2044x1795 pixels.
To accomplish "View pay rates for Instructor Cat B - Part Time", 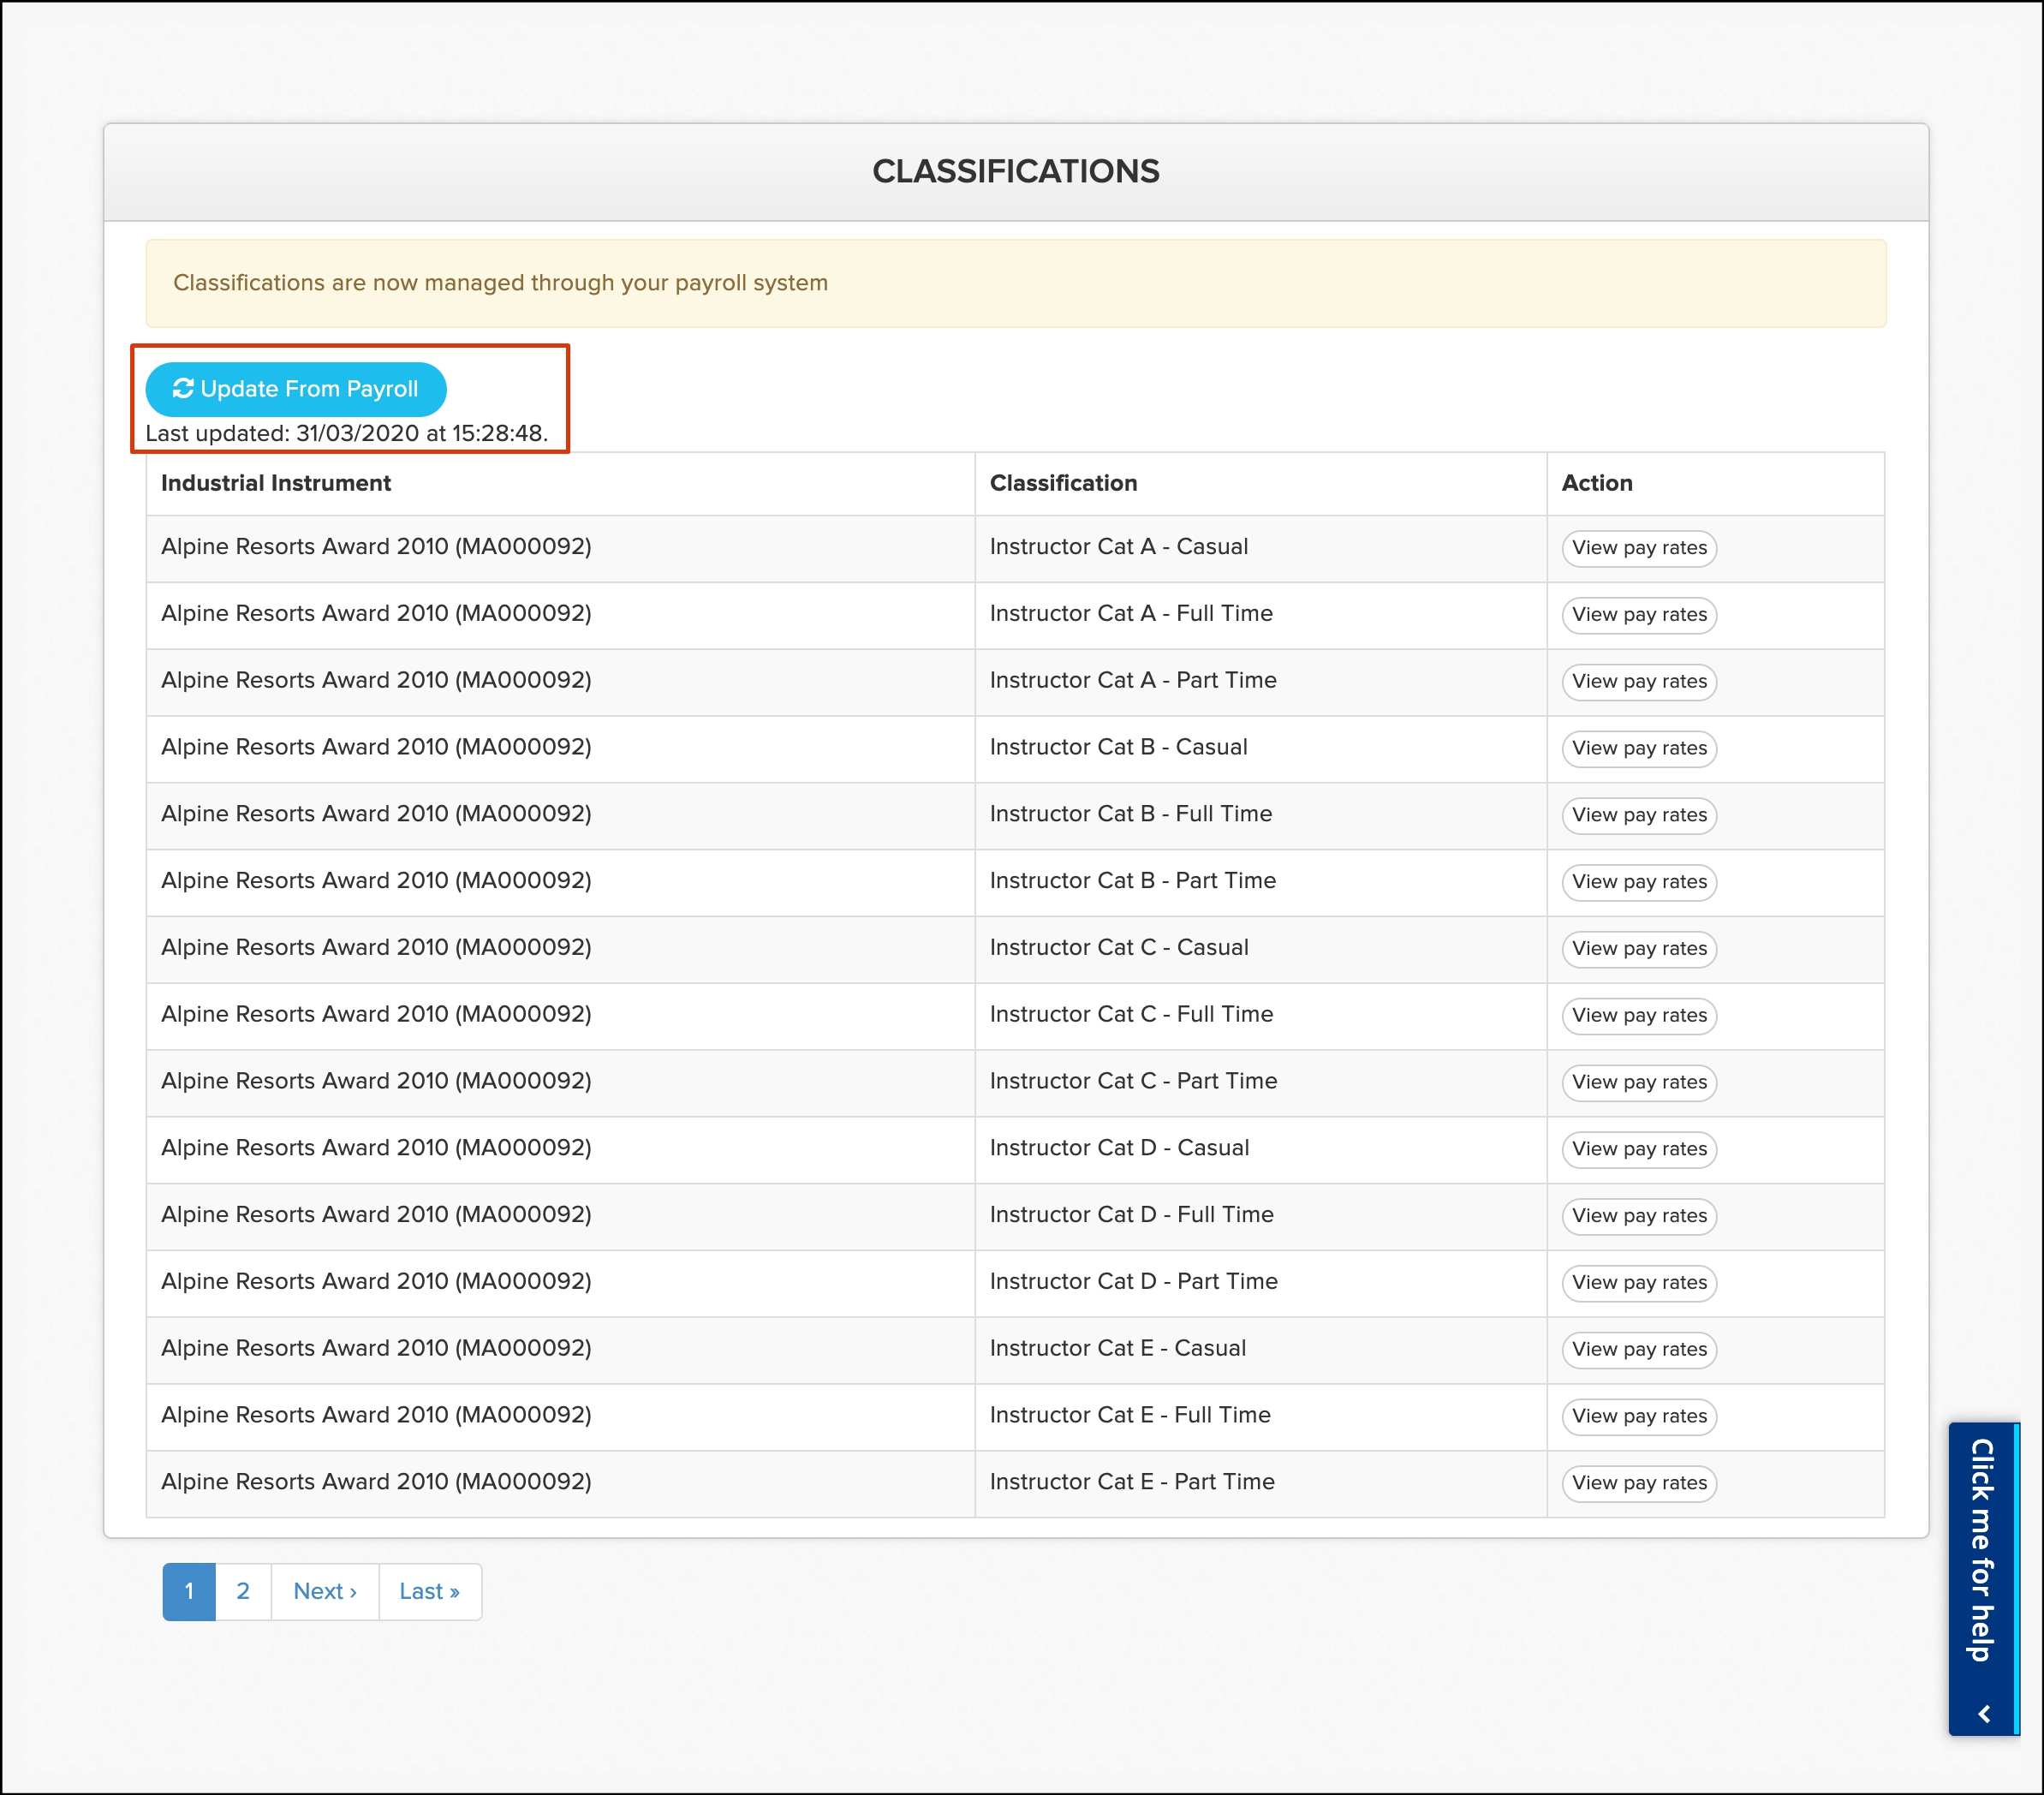I will pyautogui.click(x=1638, y=882).
